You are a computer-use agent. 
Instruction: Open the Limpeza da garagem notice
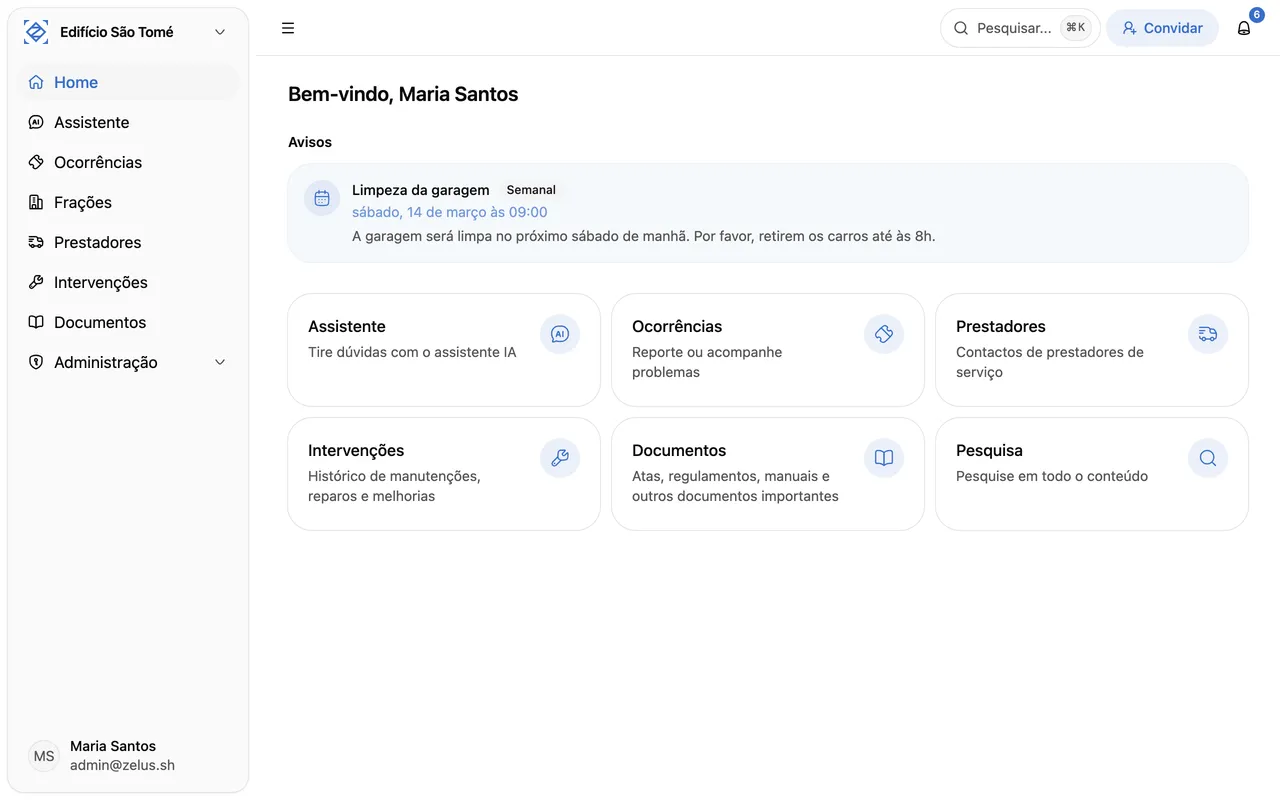(421, 190)
